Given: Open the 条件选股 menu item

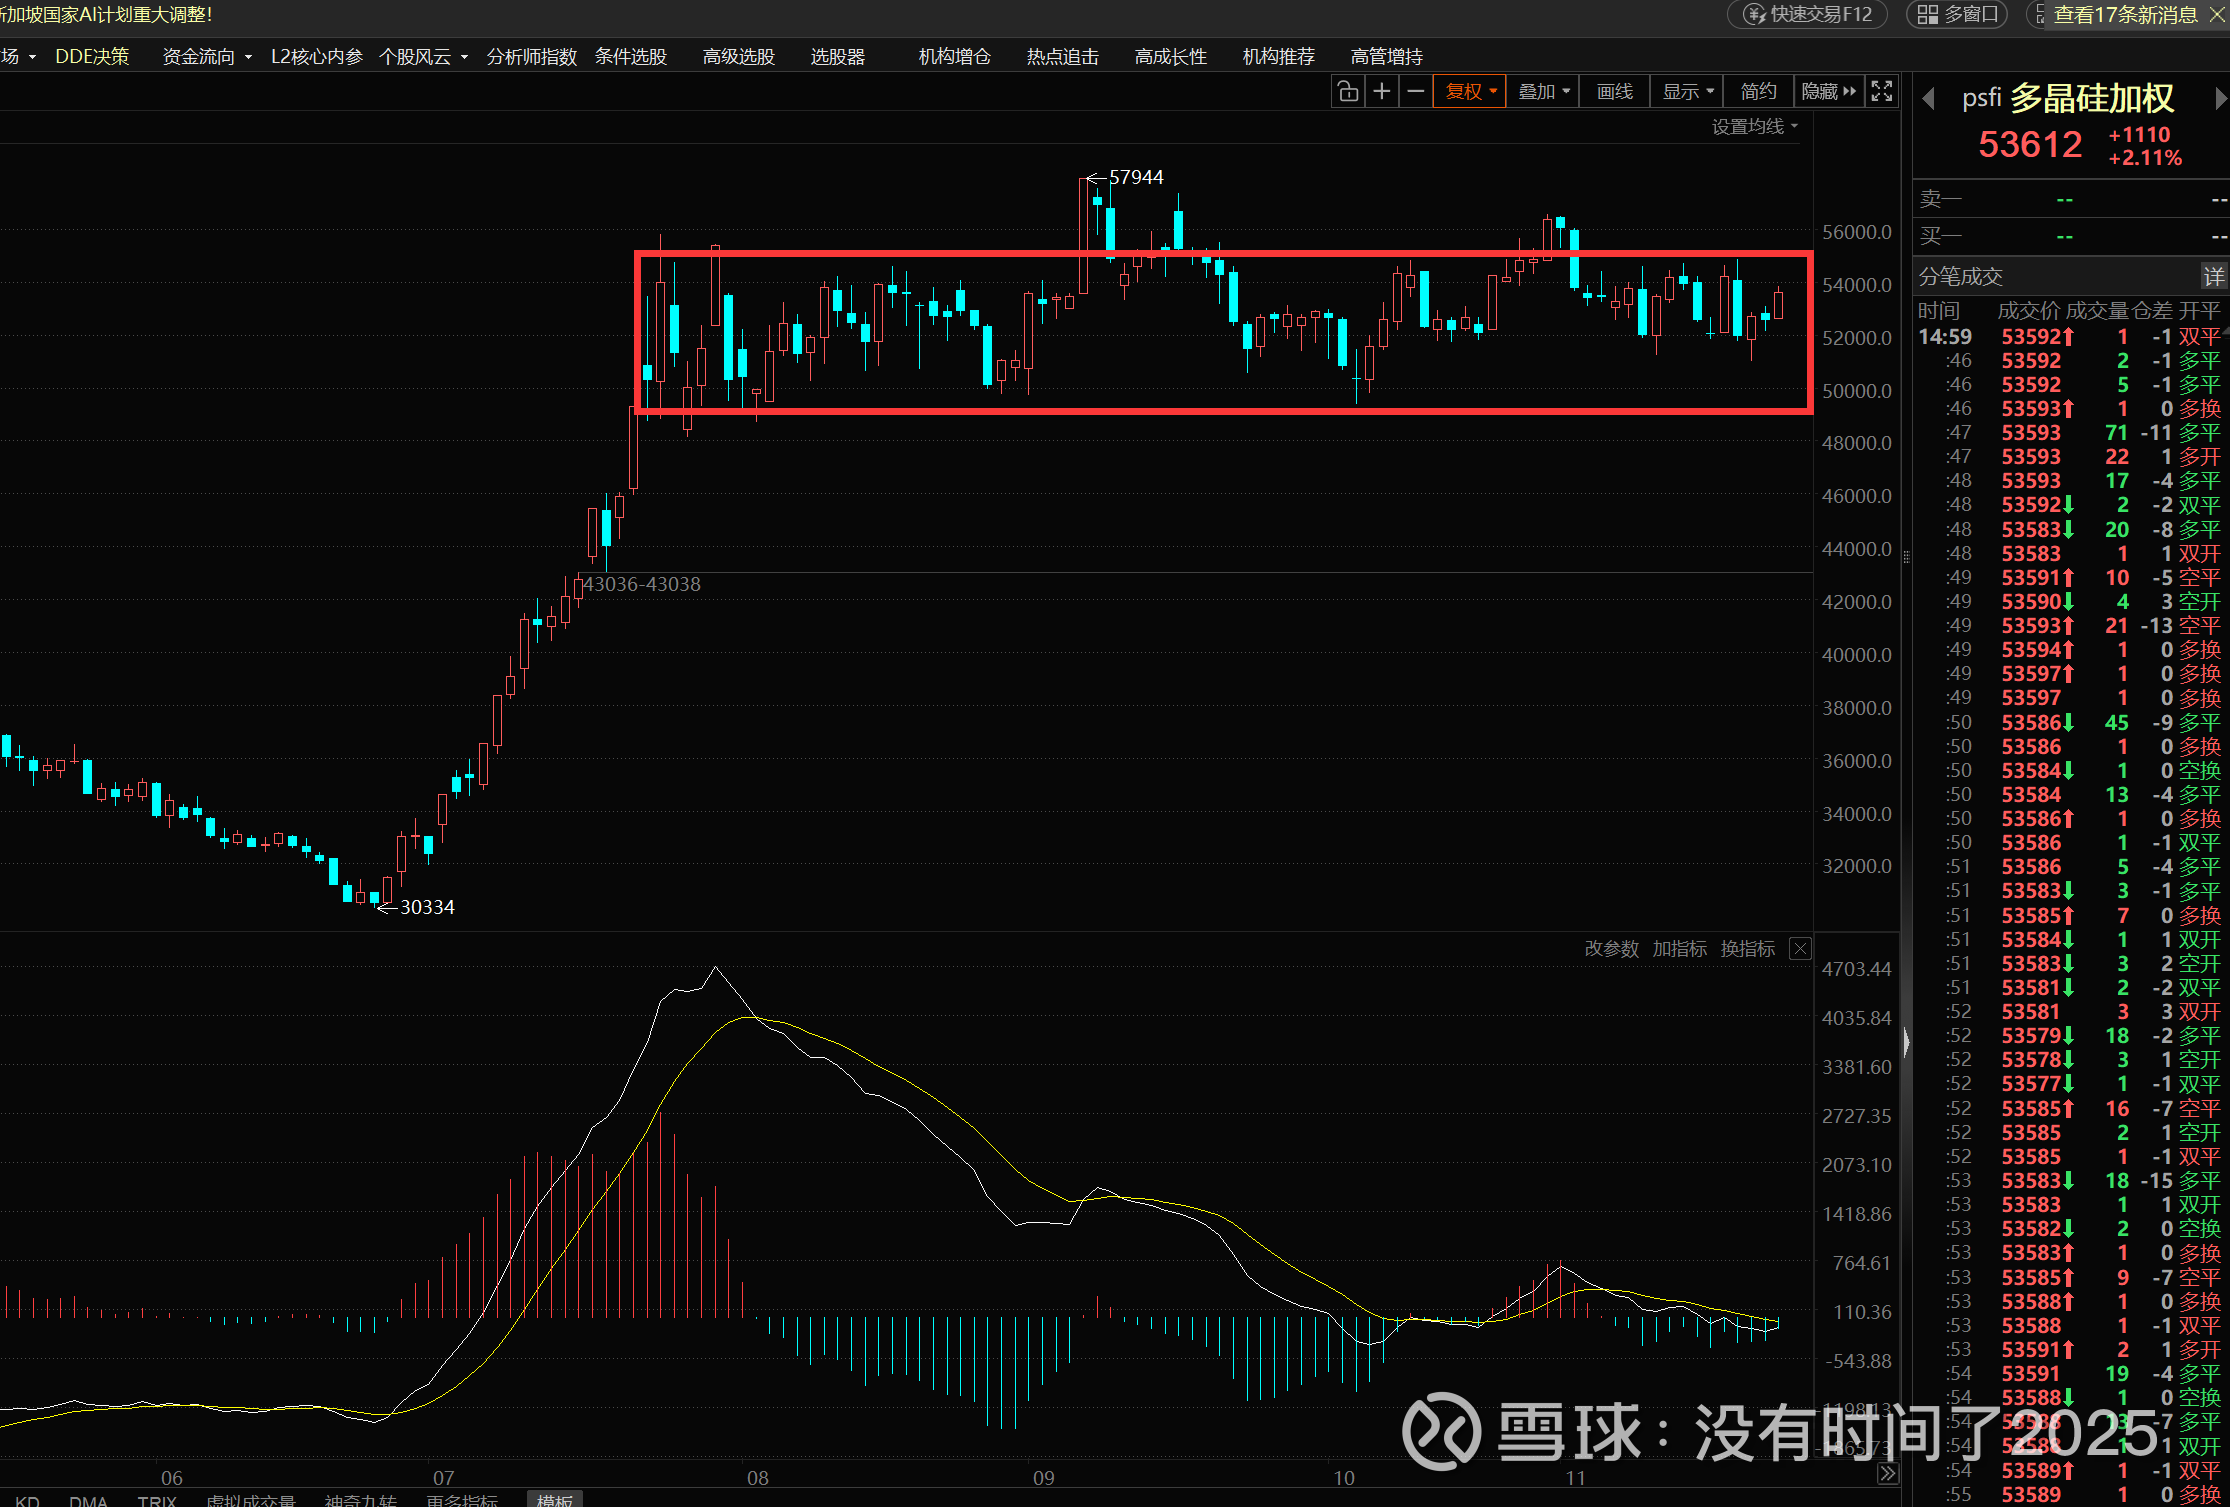Looking at the screenshot, I should pos(631,57).
